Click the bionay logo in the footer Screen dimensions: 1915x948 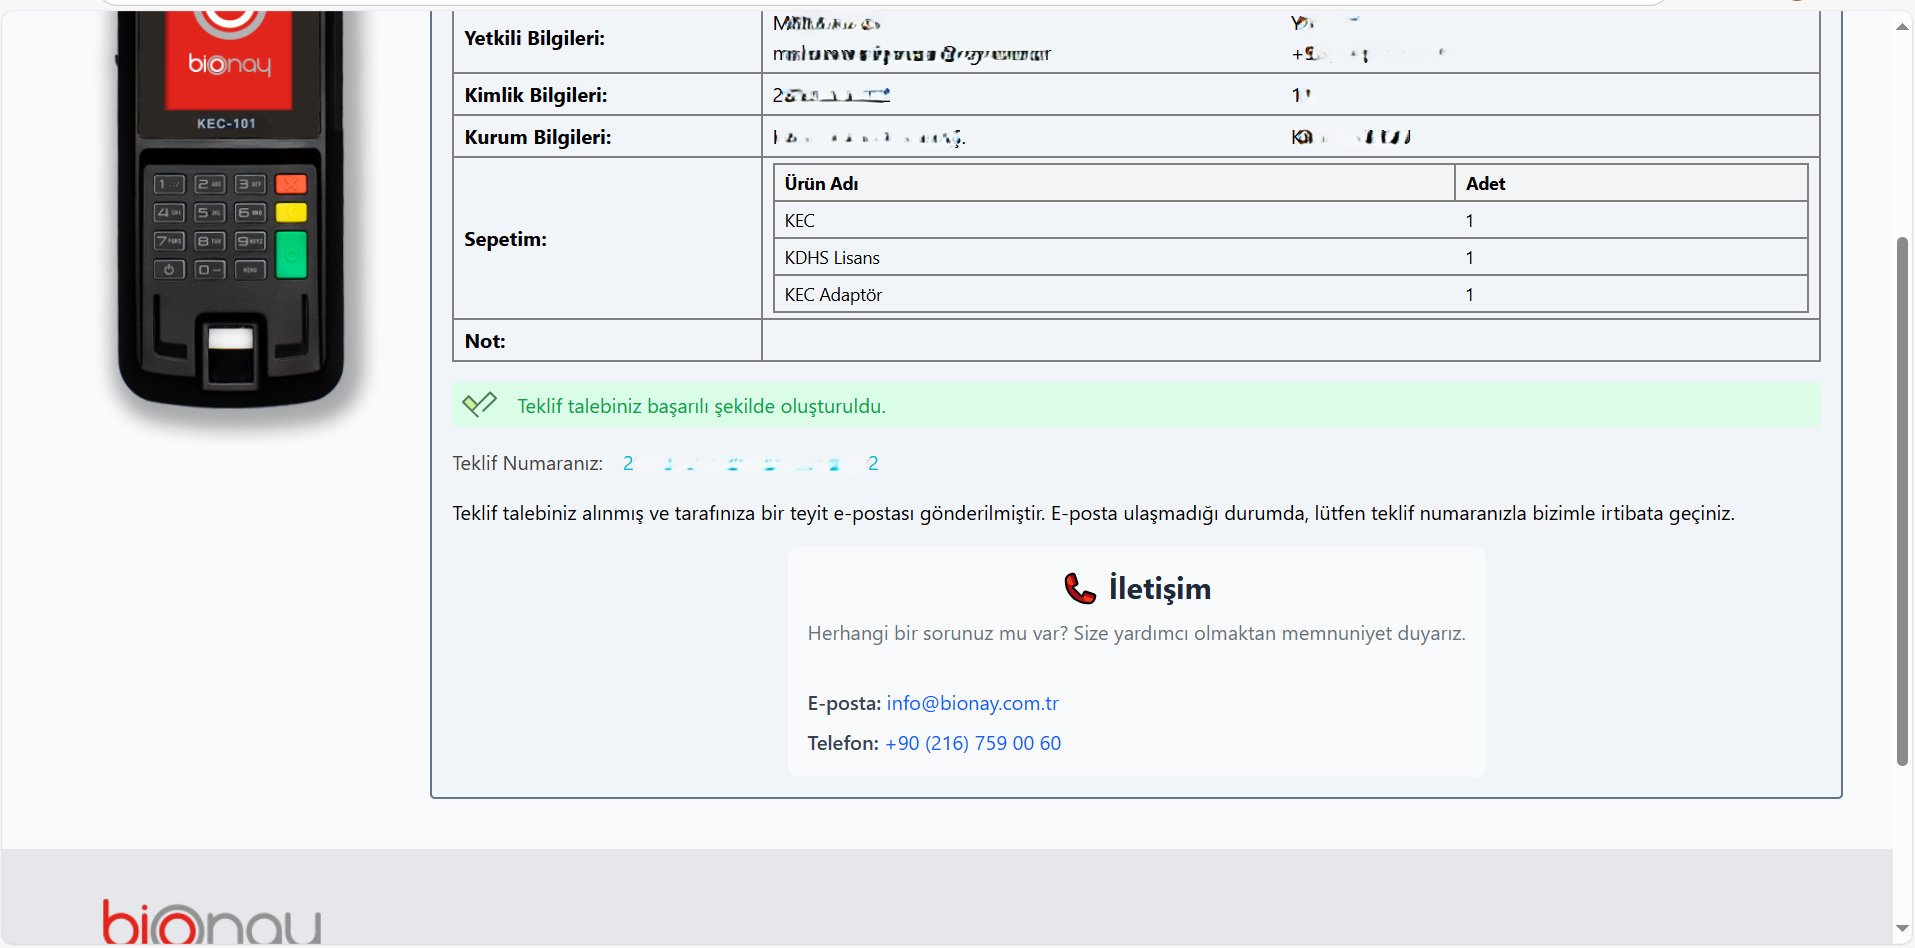[x=211, y=922]
